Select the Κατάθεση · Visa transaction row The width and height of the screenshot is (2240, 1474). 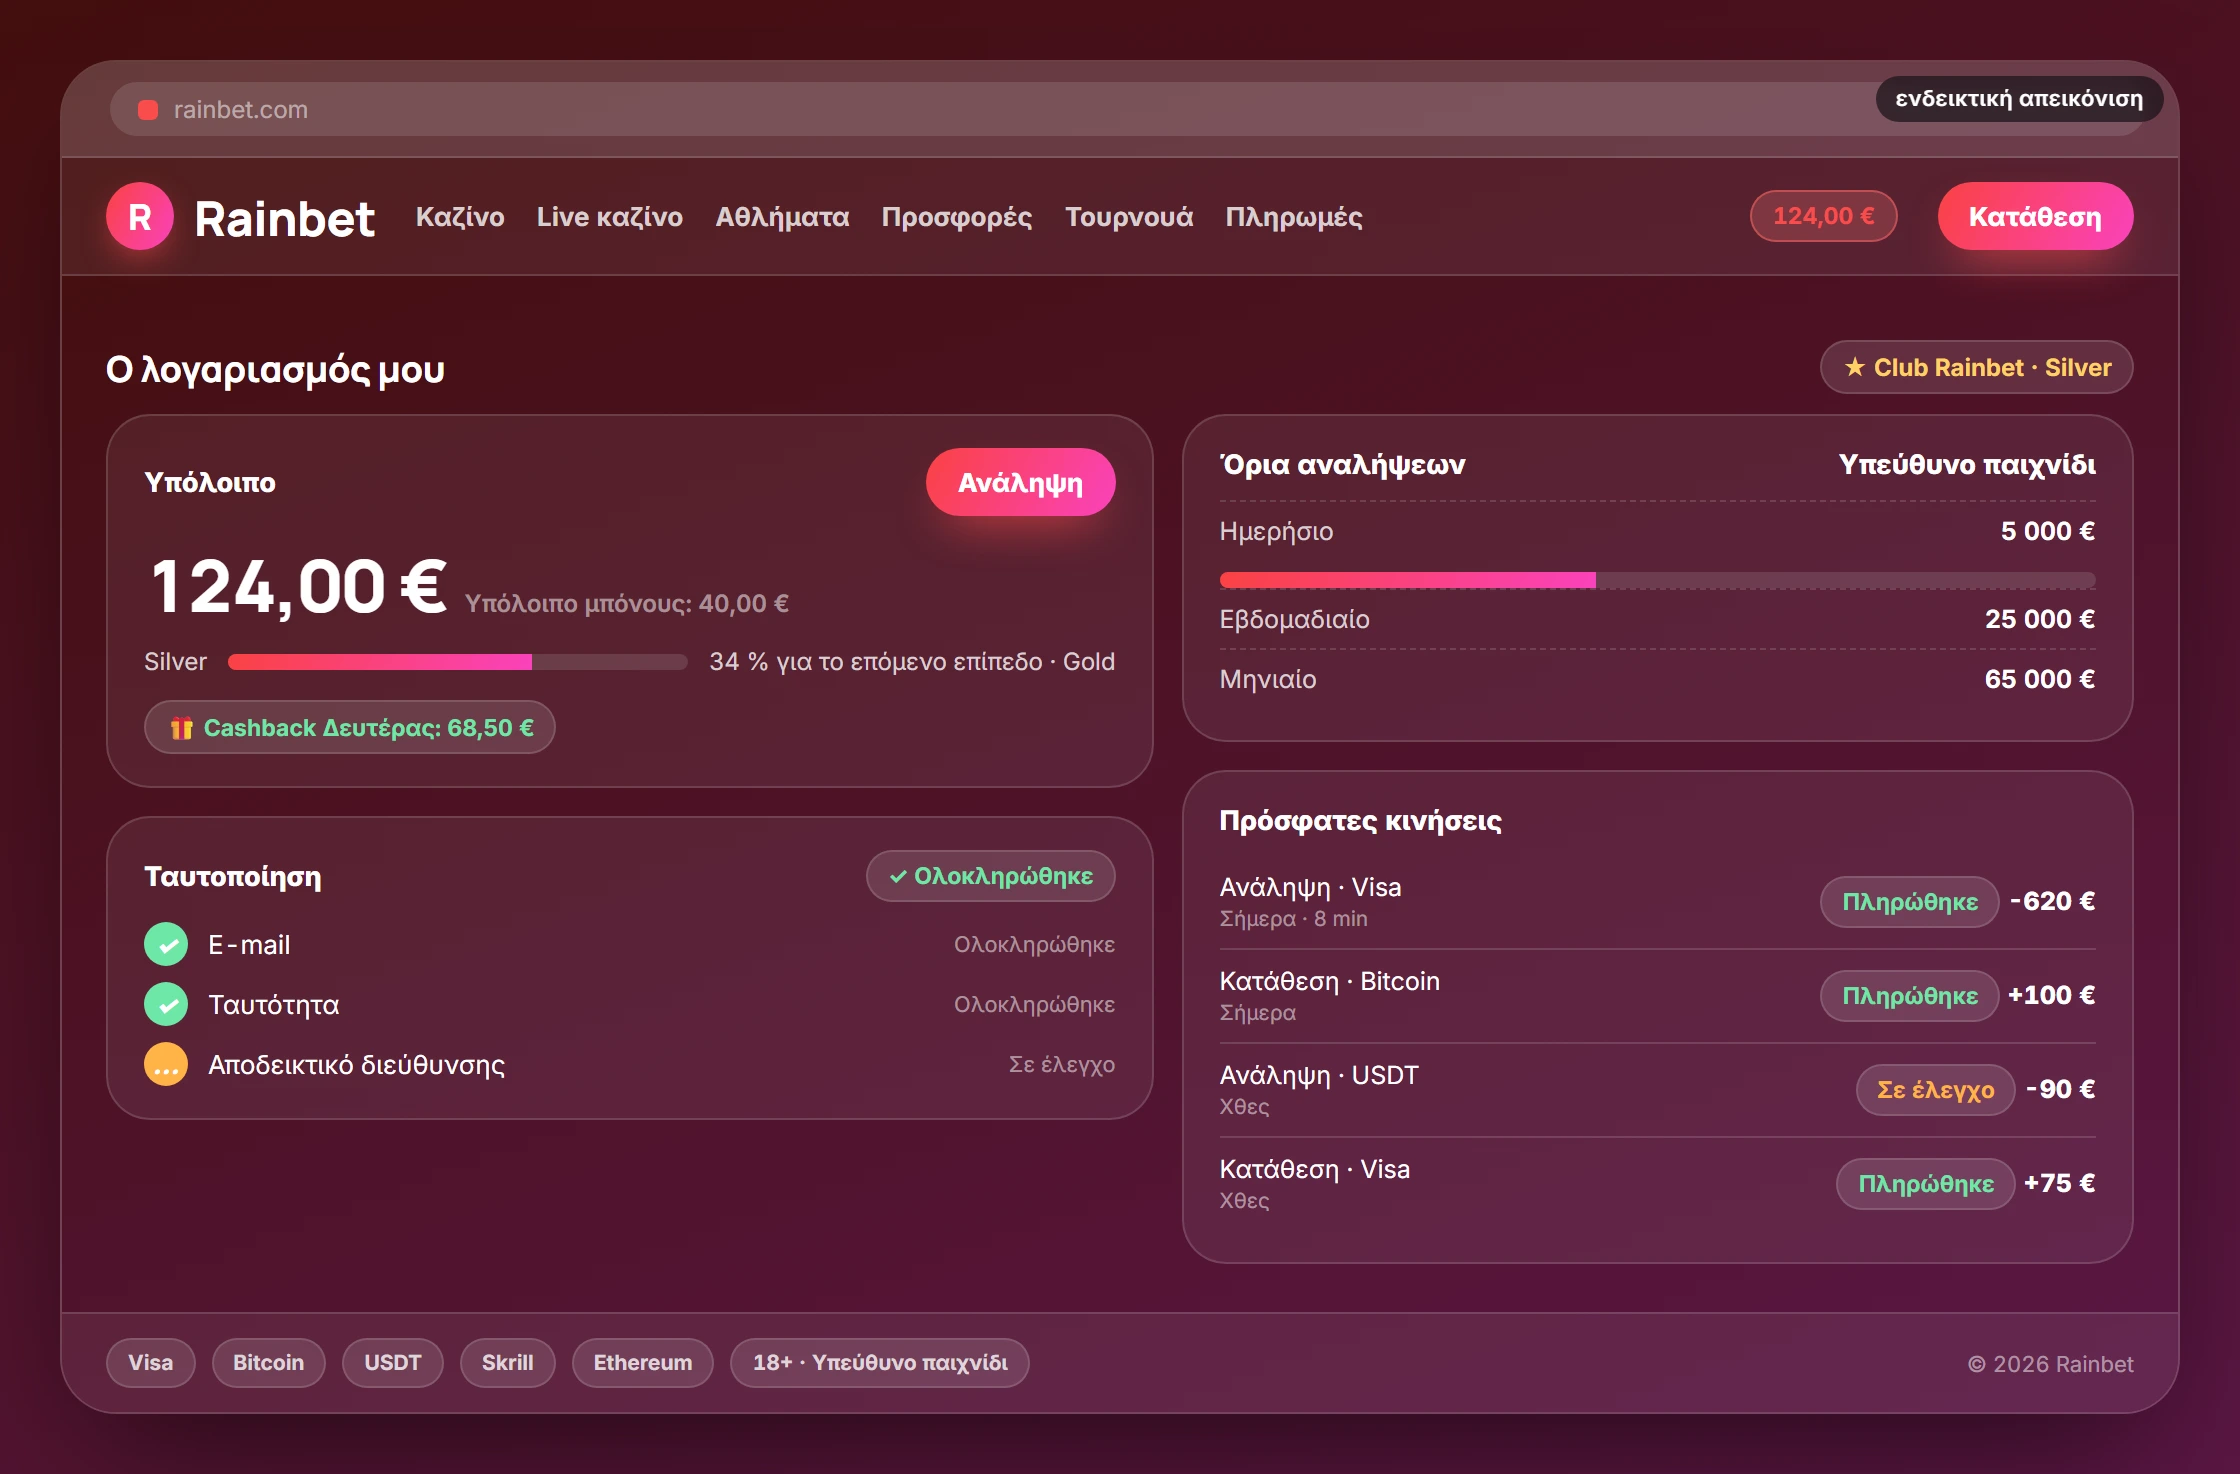[x=1657, y=1183]
